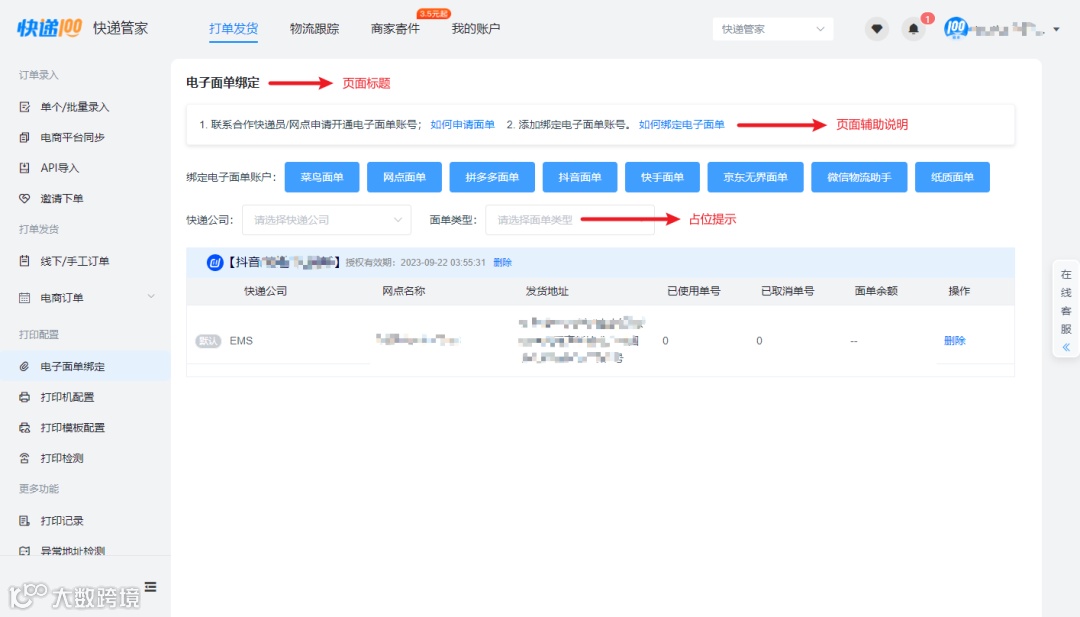1080x617 pixels.
Task: Click the 快手面单 button
Action: pos(662,177)
